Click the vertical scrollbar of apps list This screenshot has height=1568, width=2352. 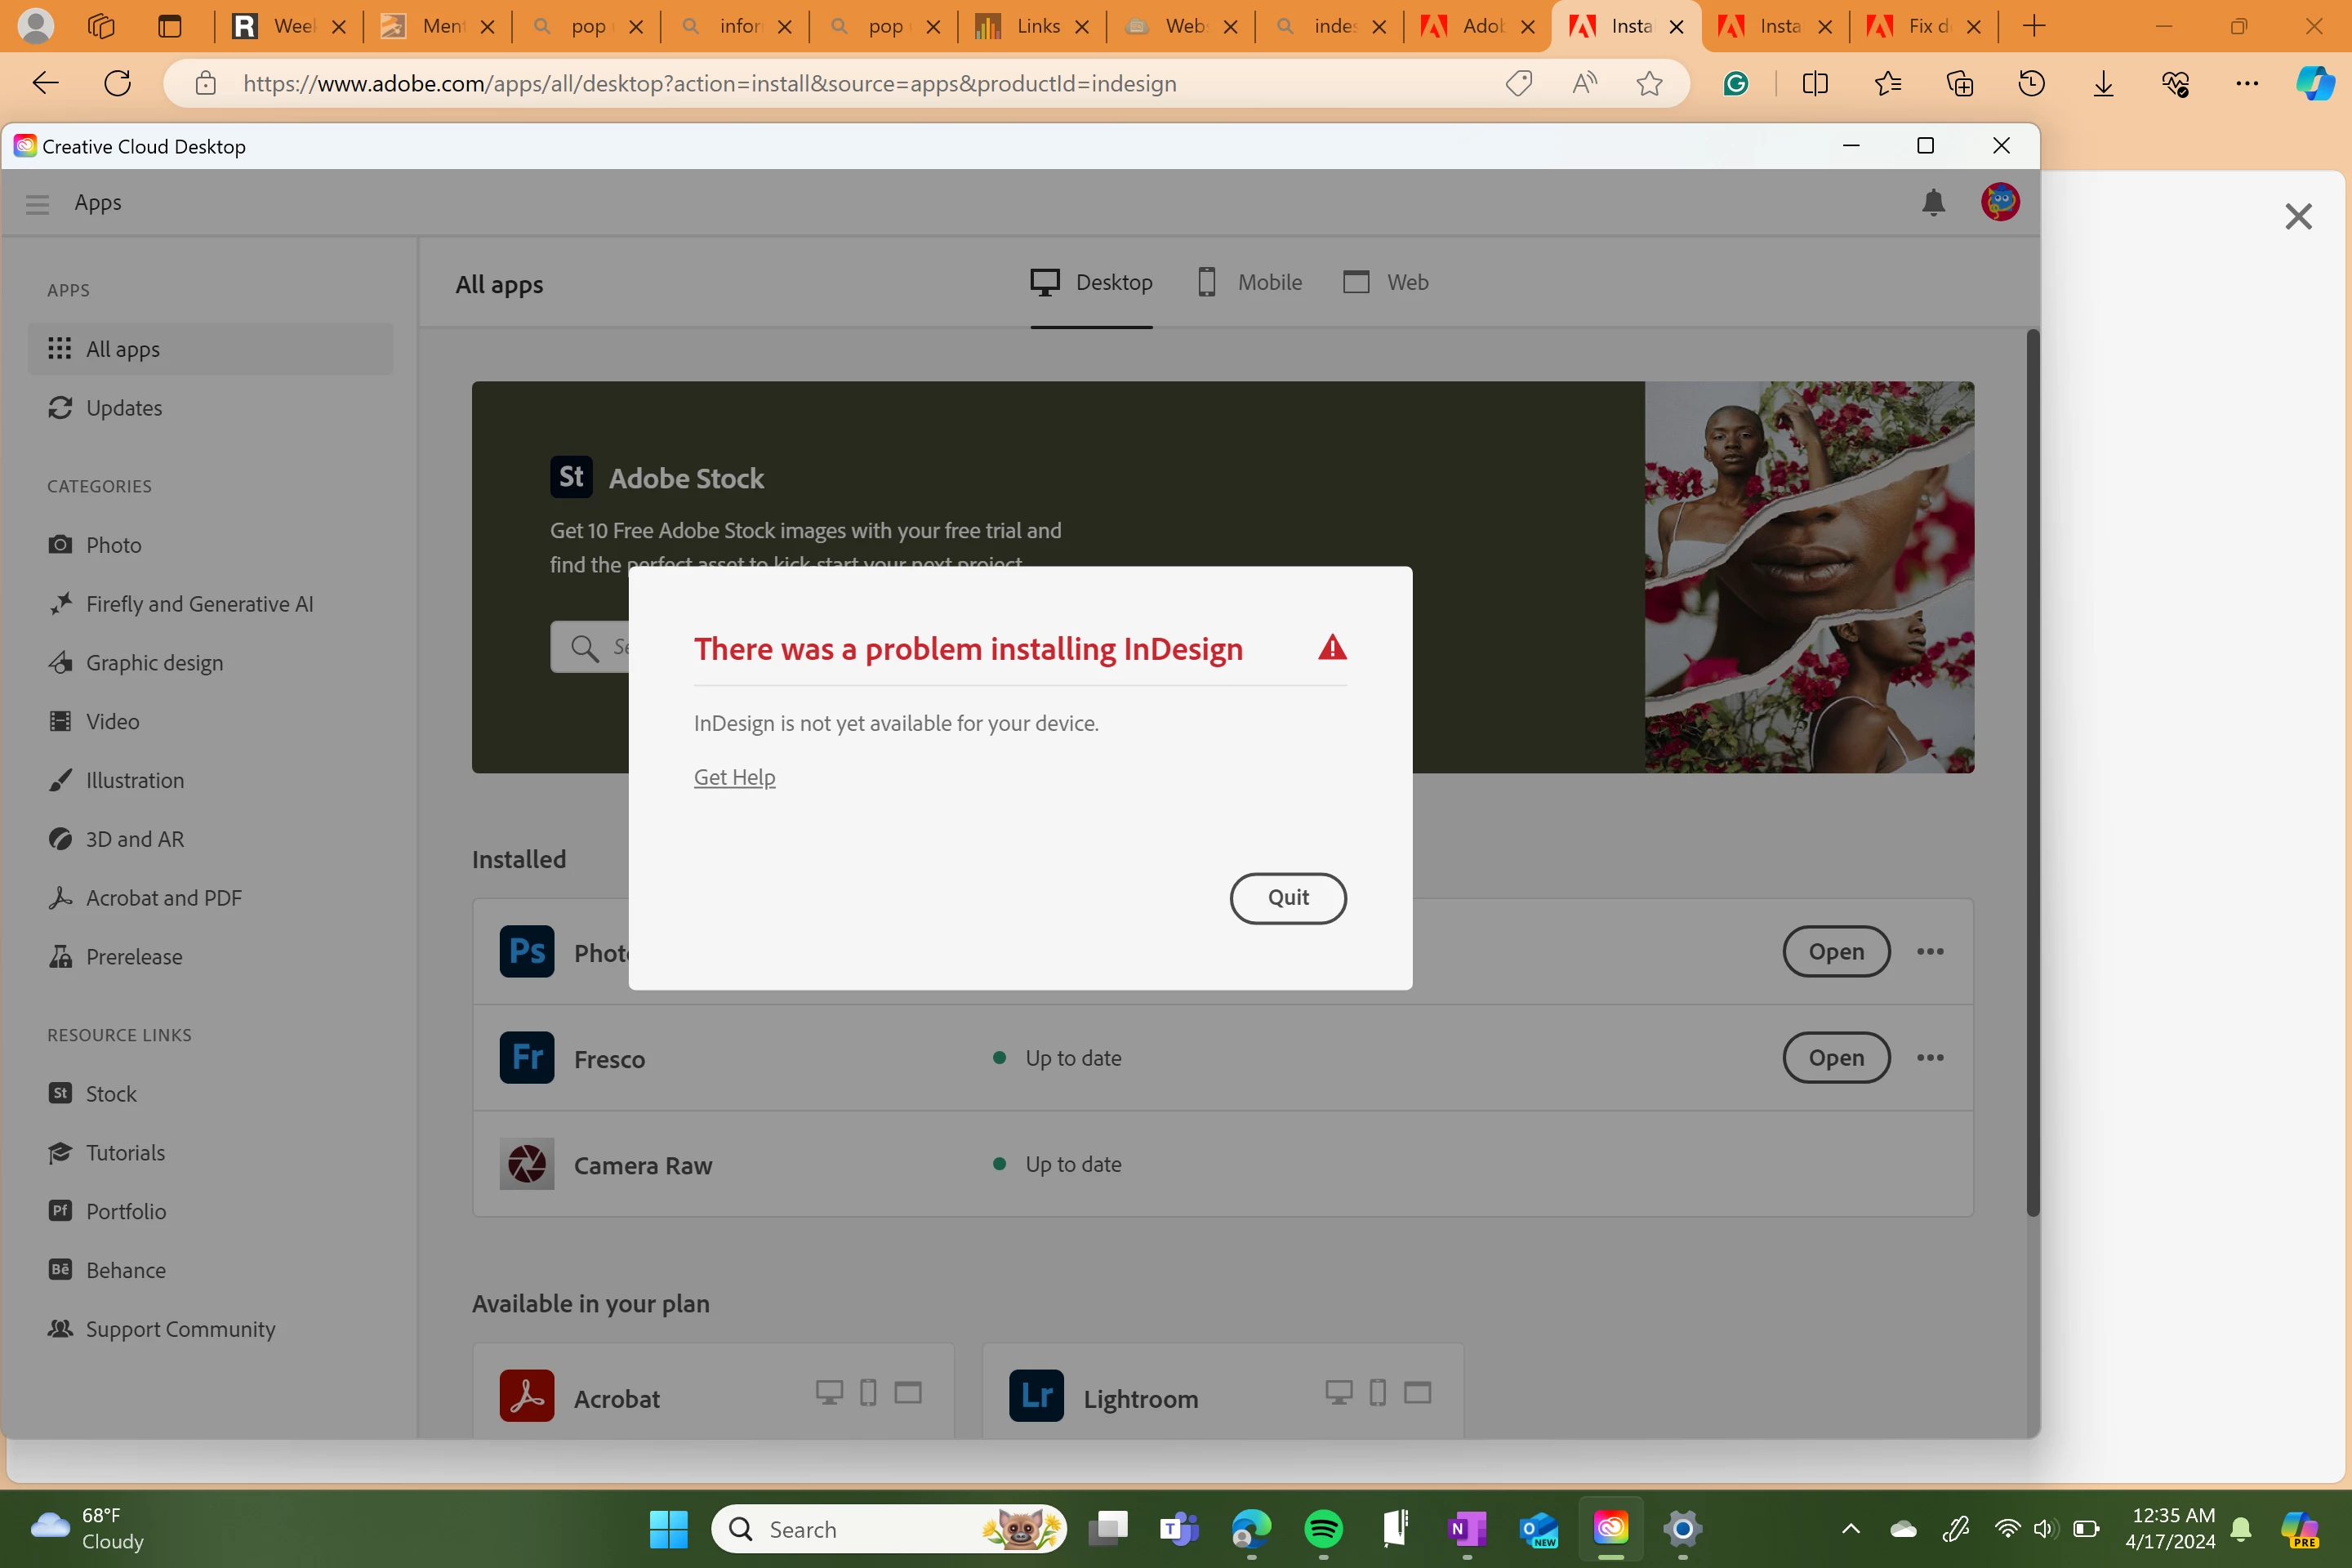[x=2032, y=770]
